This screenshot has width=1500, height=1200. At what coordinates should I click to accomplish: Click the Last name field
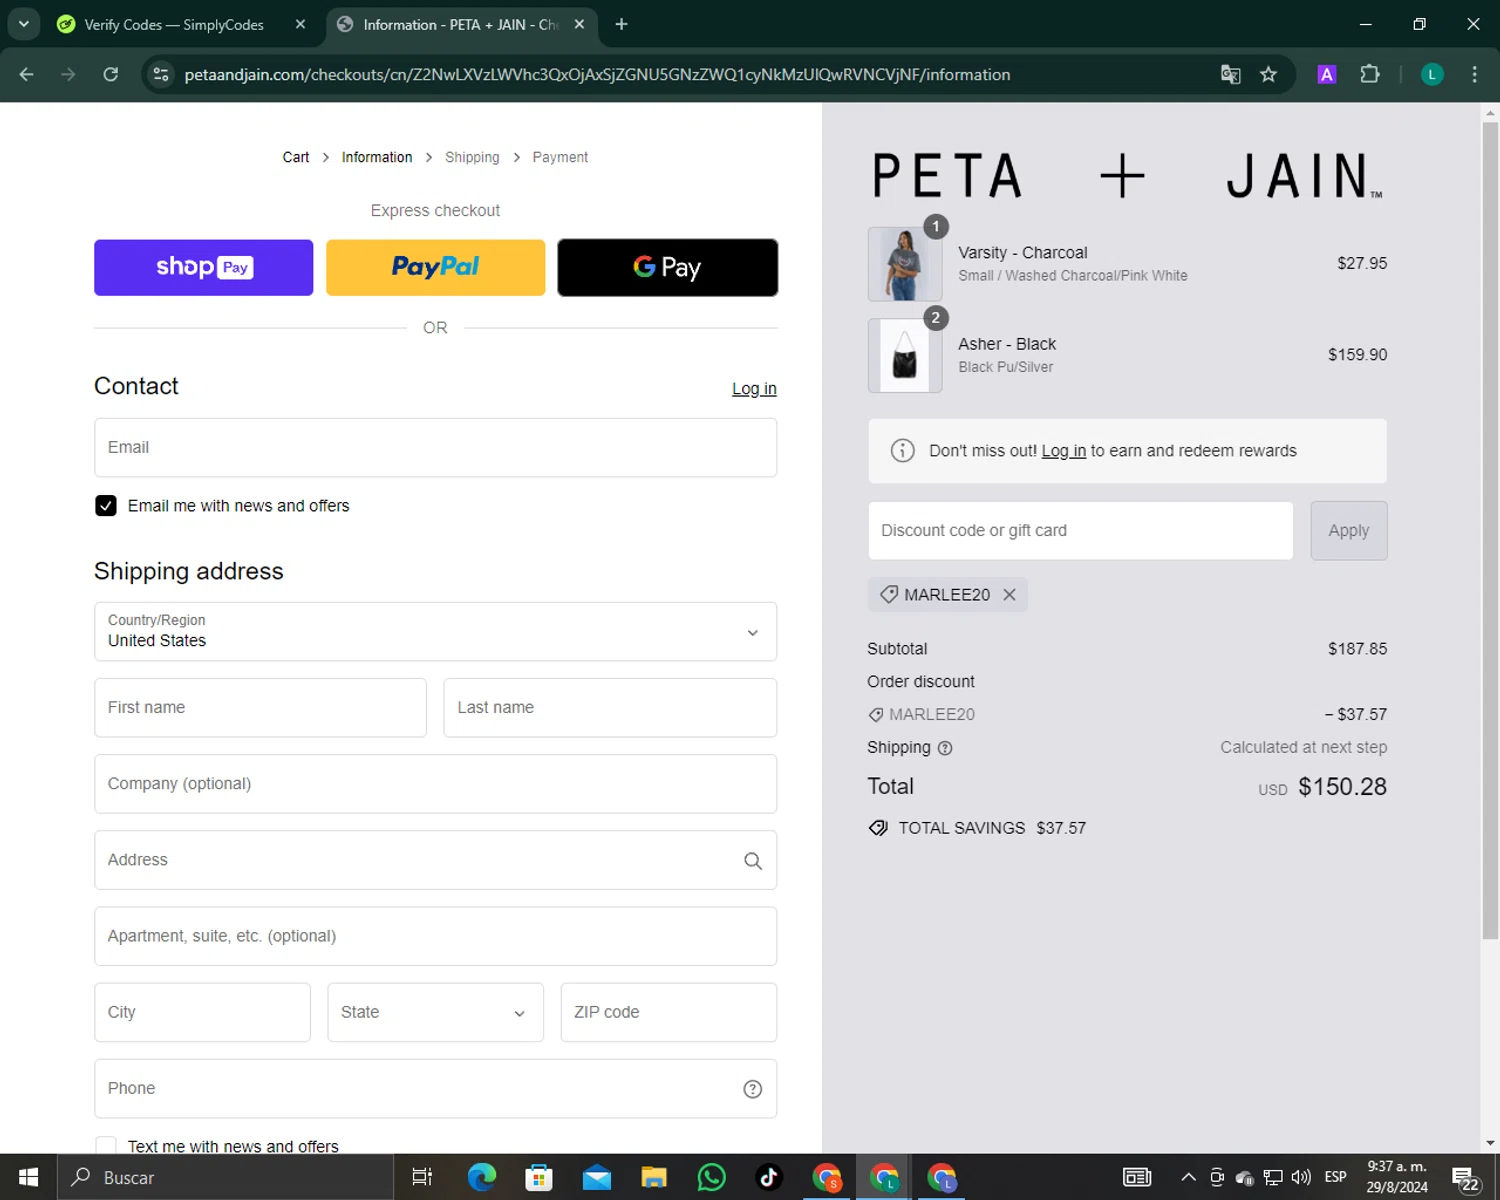(x=610, y=707)
